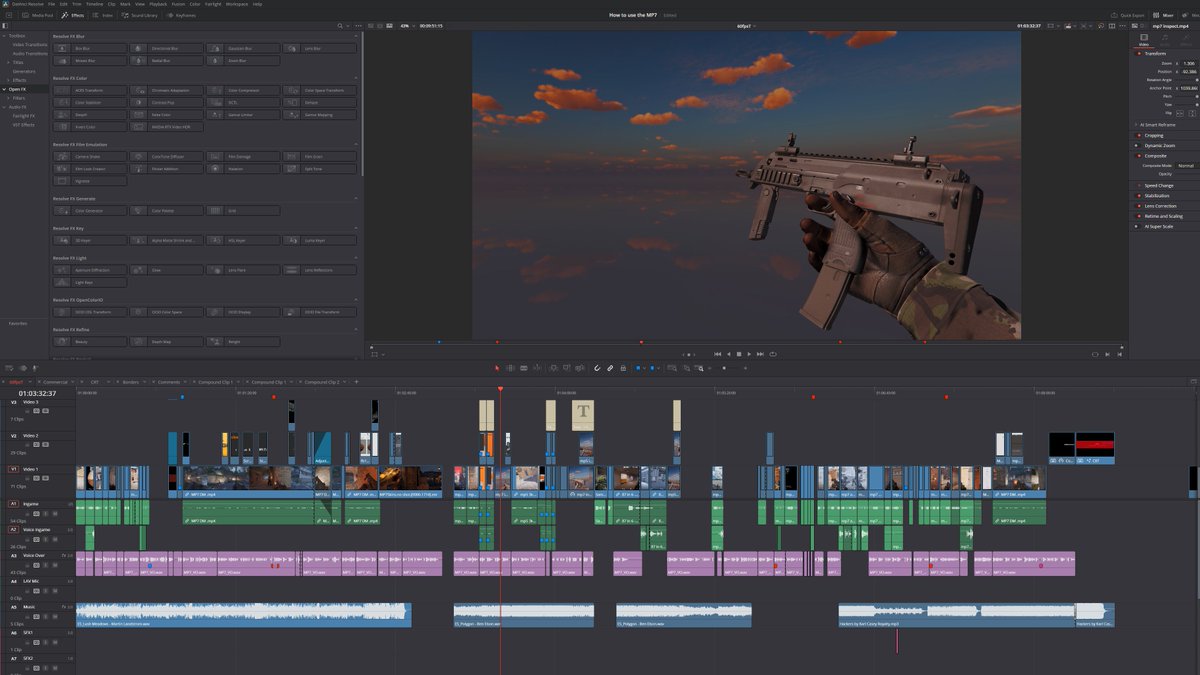This screenshot has width=1200, height=675.
Task: Select the Light Rays effect
Action: [x=90, y=282]
